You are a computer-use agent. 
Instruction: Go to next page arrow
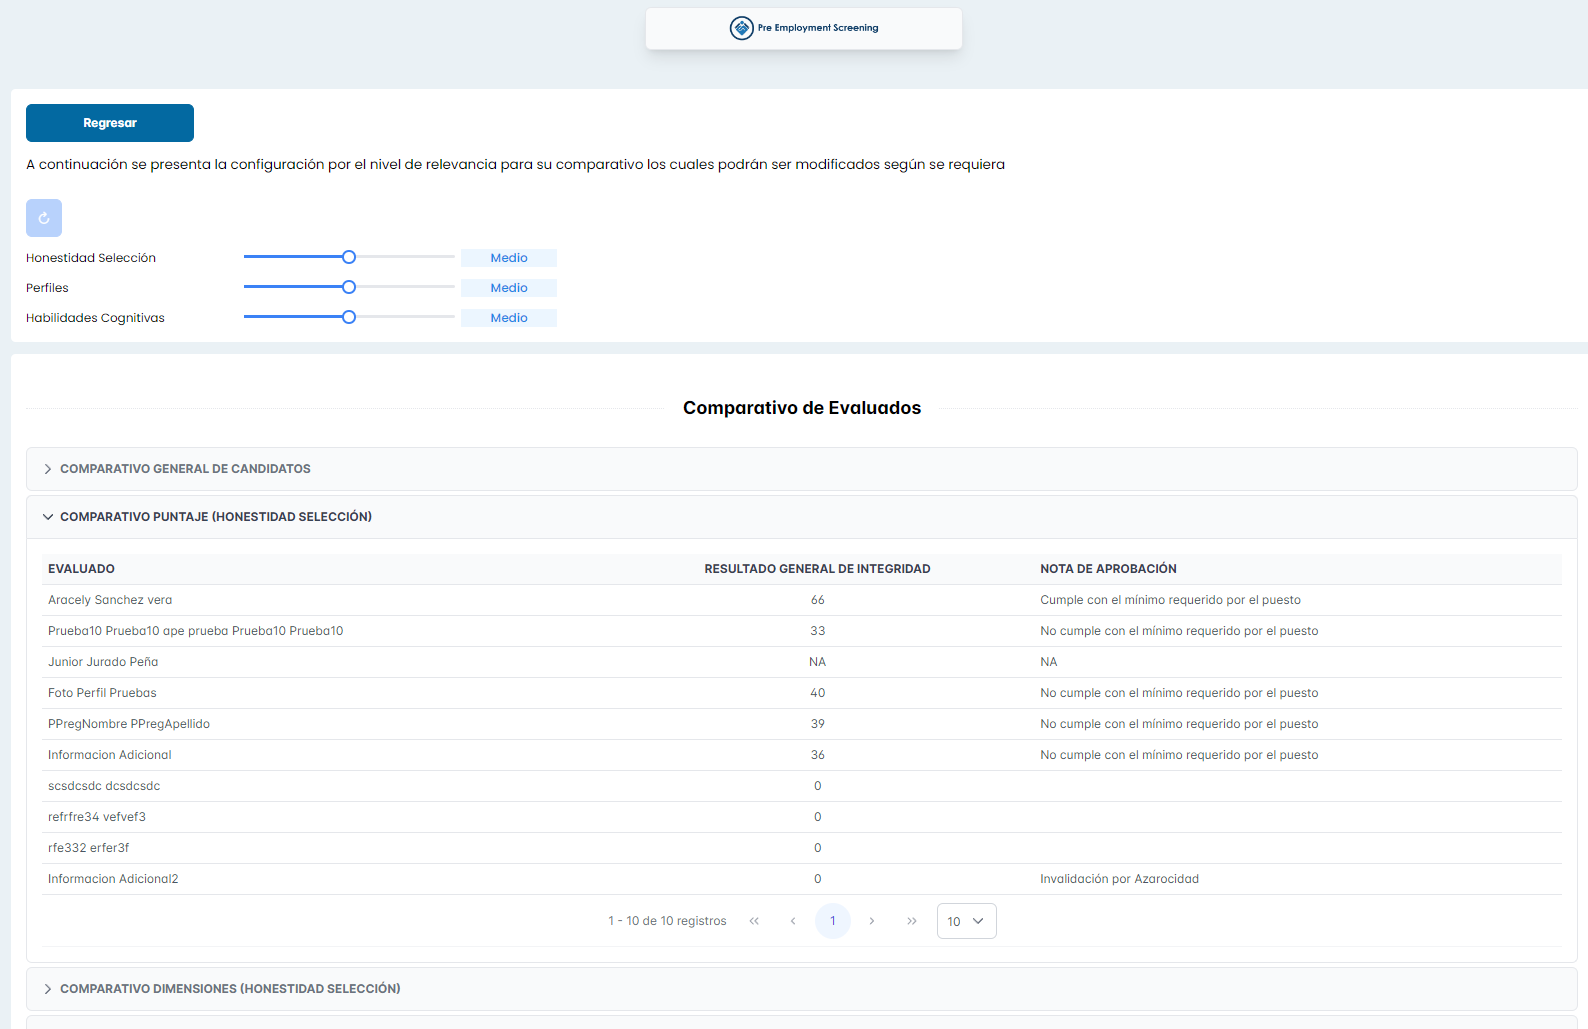coord(872,921)
